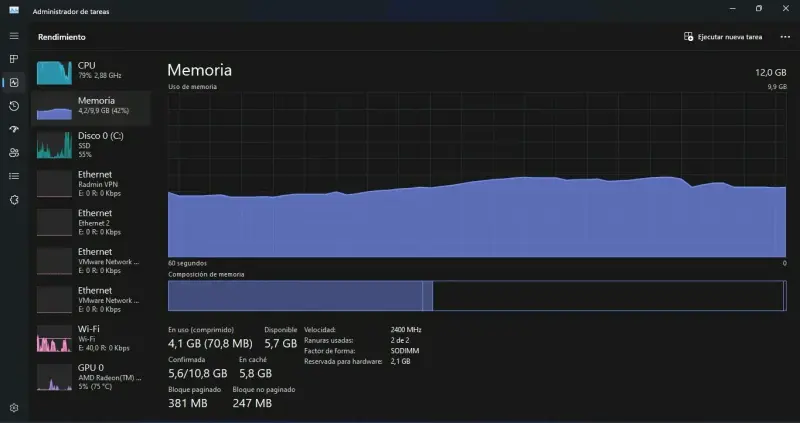Select the Ethernet 2 adapter entry

(x=91, y=222)
